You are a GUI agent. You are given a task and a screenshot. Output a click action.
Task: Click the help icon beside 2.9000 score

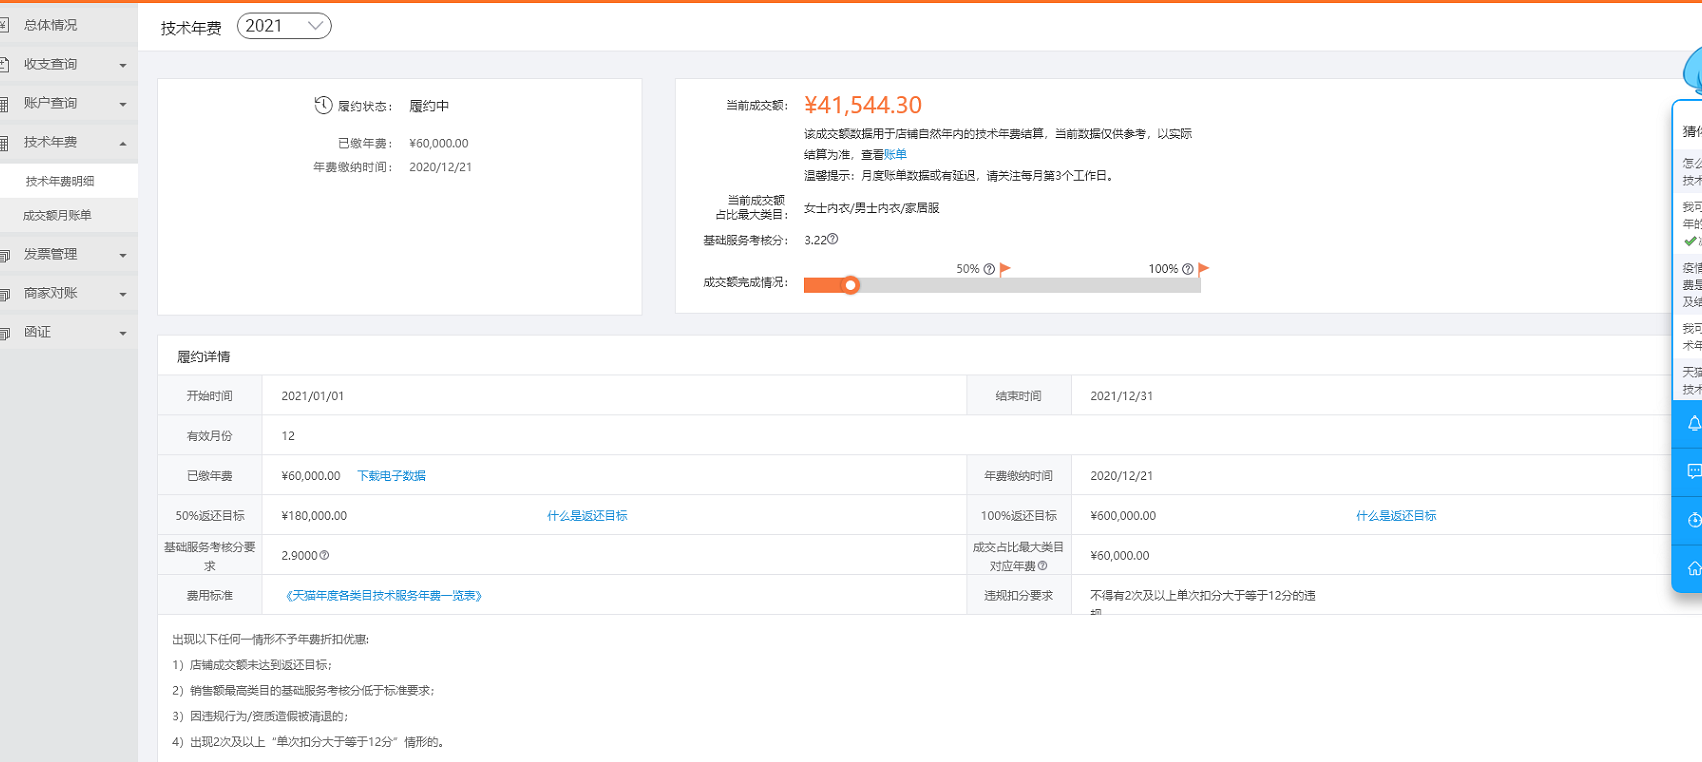click(x=324, y=555)
